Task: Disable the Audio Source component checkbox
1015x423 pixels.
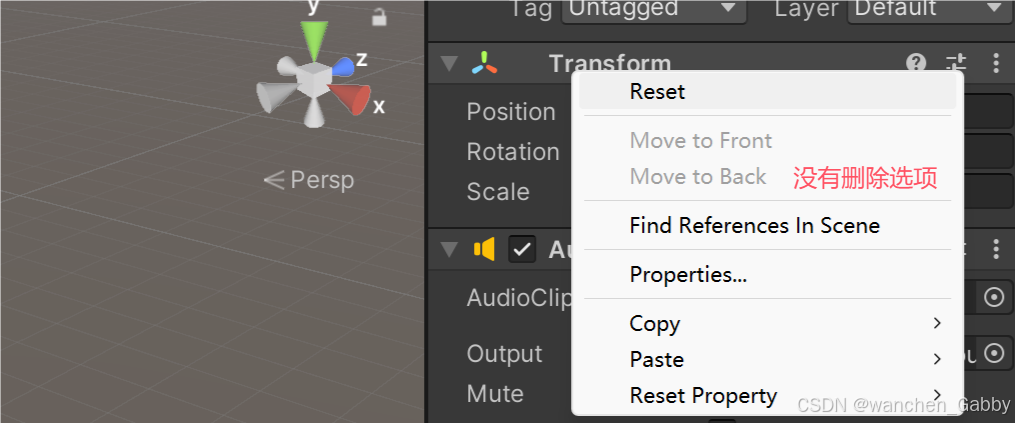Action: [522, 249]
